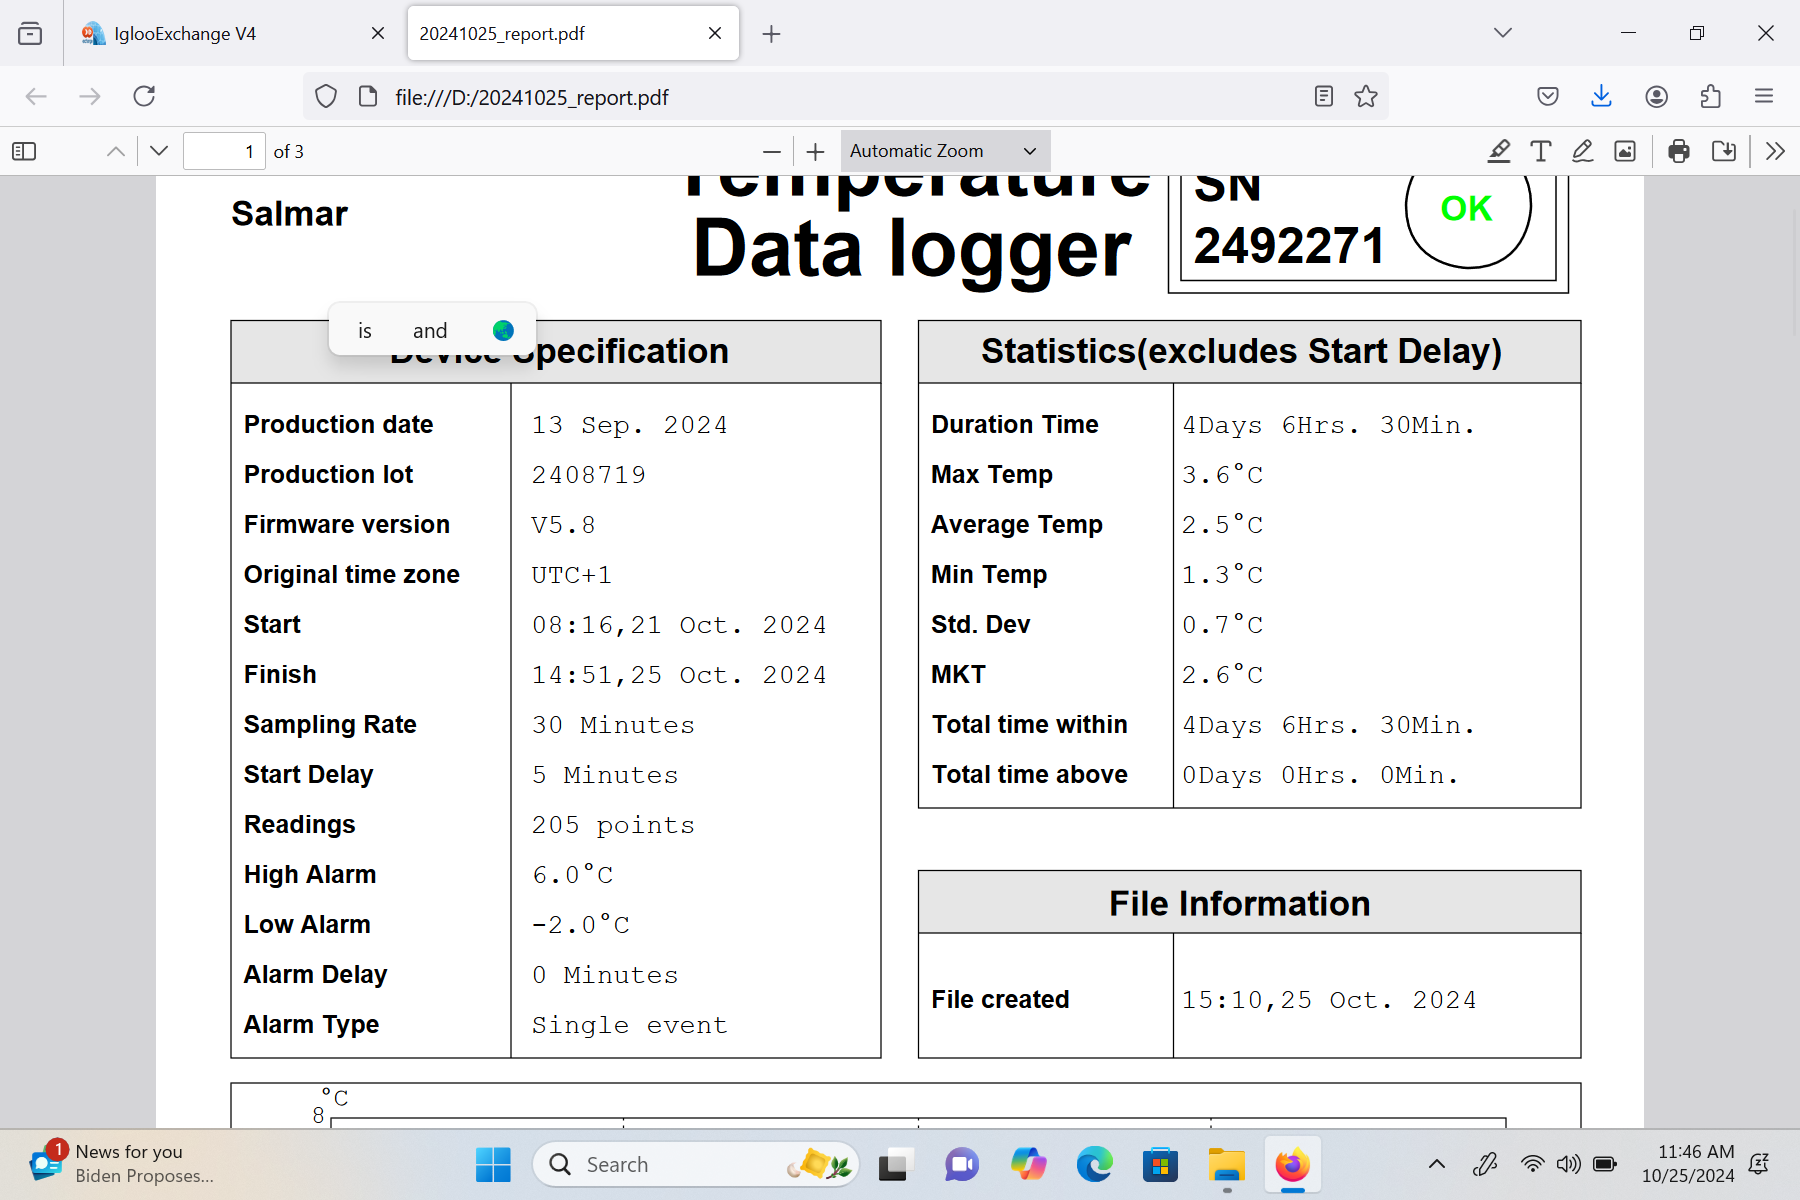Print the PDF document
1800x1200 pixels.
tap(1679, 151)
